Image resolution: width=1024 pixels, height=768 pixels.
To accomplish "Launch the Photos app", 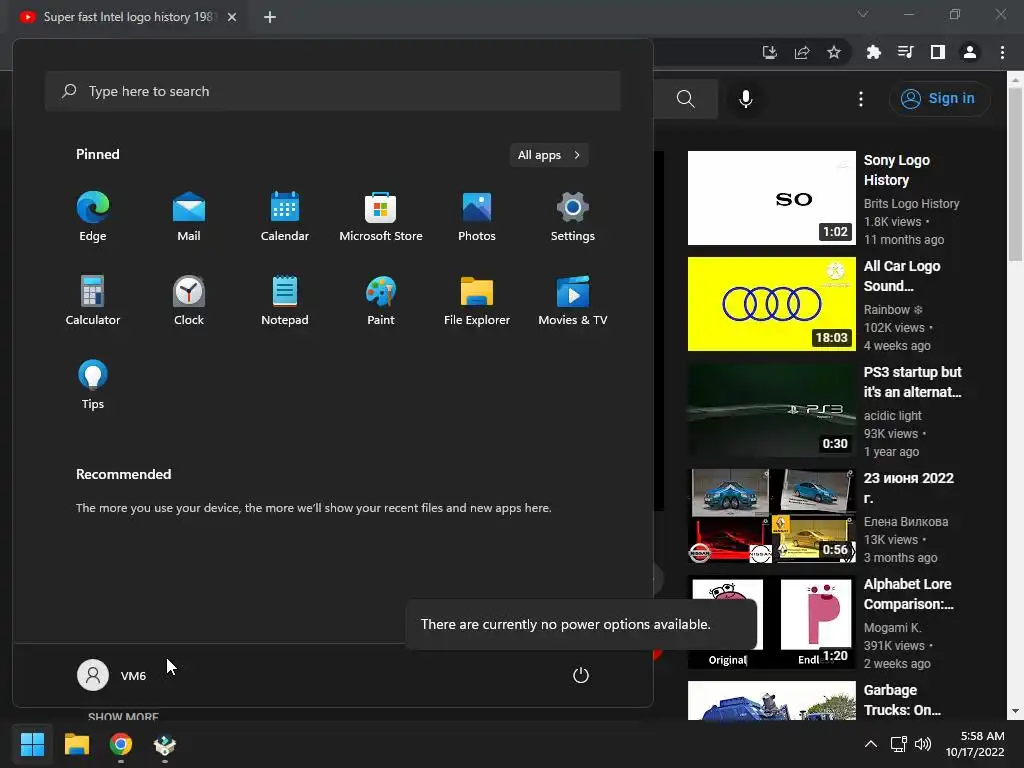I will tap(477, 217).
